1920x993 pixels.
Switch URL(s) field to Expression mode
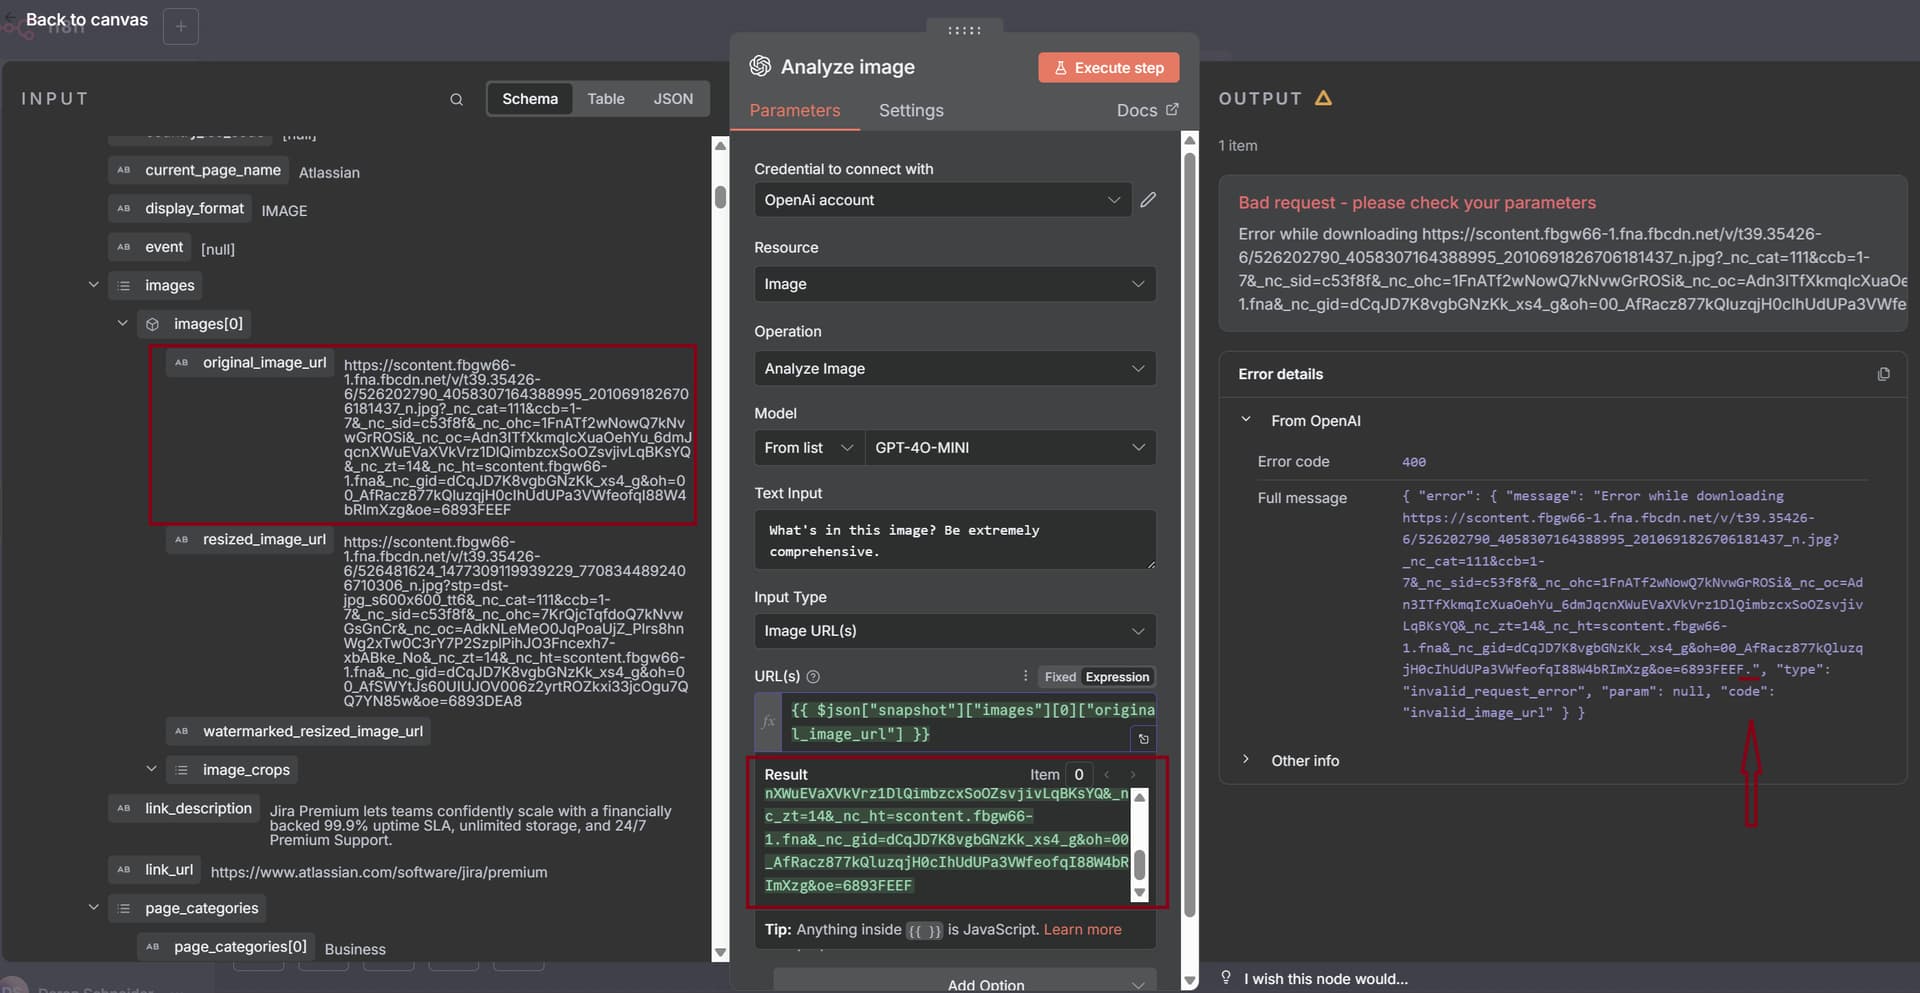[1117, 677]
